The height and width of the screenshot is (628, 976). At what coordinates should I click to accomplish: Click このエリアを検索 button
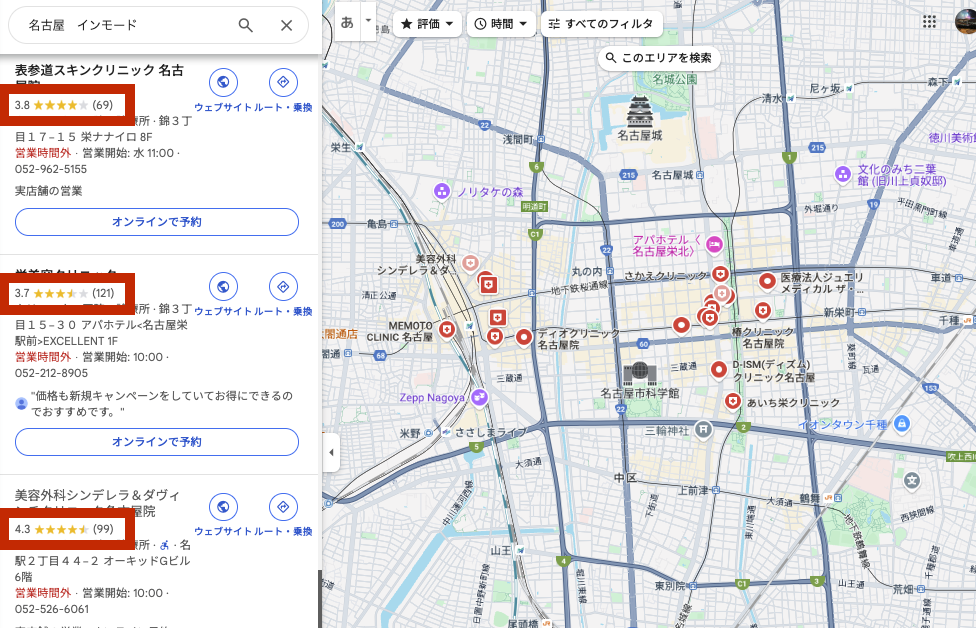[659, 58]
